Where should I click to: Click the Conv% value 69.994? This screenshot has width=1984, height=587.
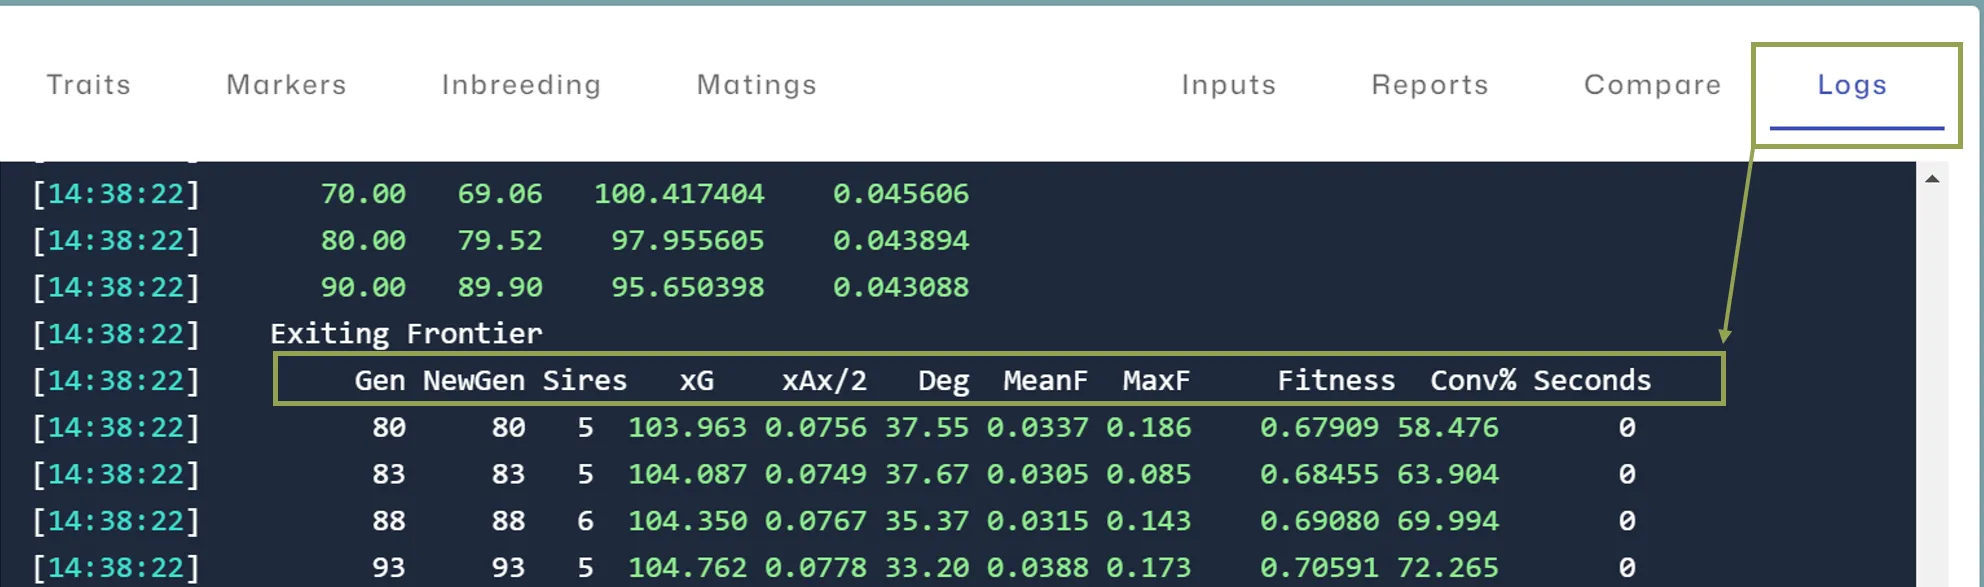(x=1448, y=521)
